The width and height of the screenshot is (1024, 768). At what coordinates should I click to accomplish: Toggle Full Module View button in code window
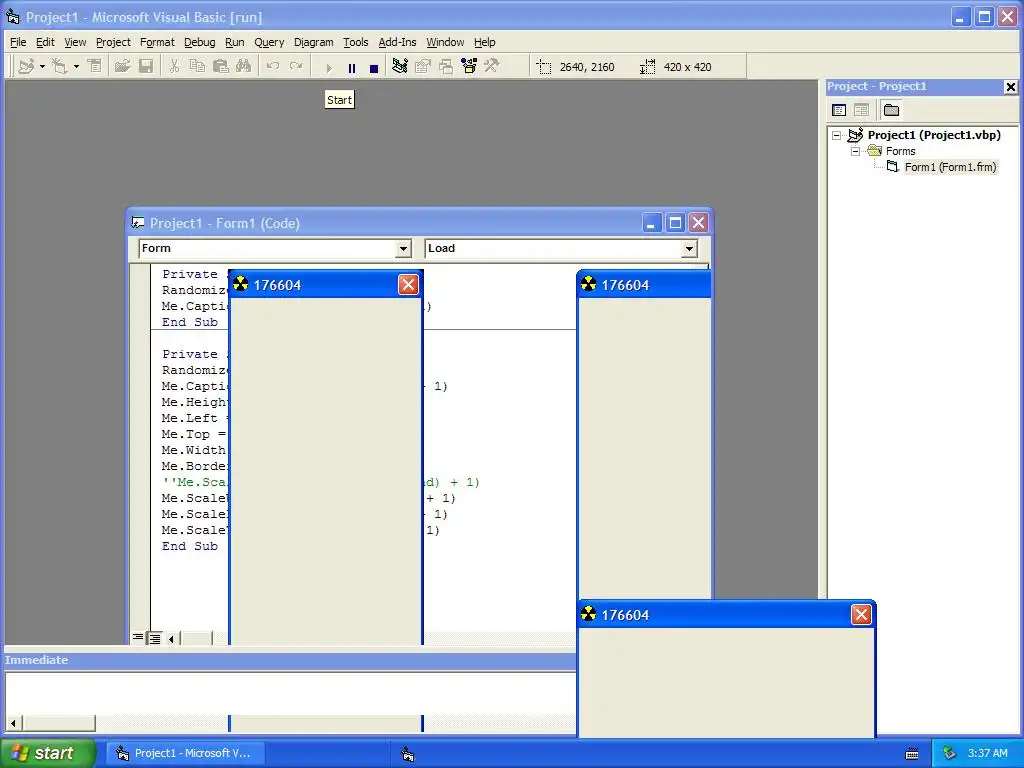click(x=154, y=638)
